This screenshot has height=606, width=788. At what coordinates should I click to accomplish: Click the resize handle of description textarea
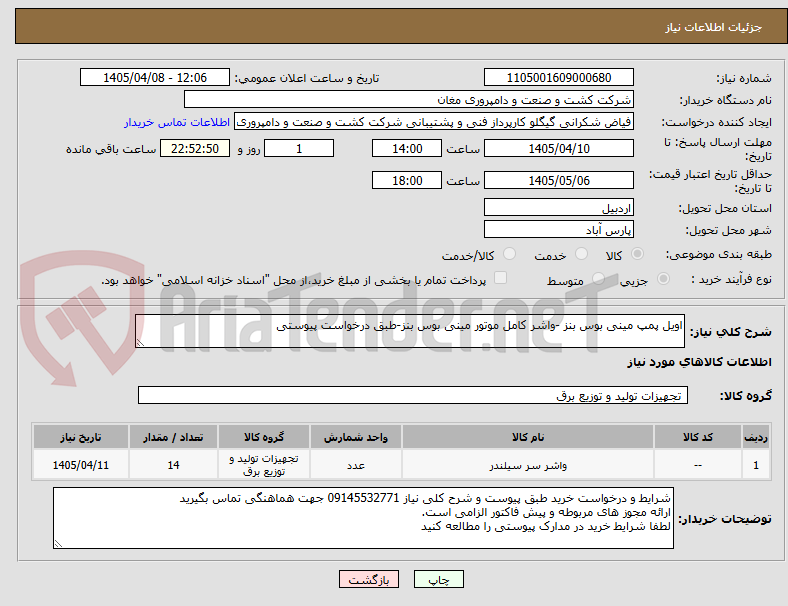click(140, 343)
